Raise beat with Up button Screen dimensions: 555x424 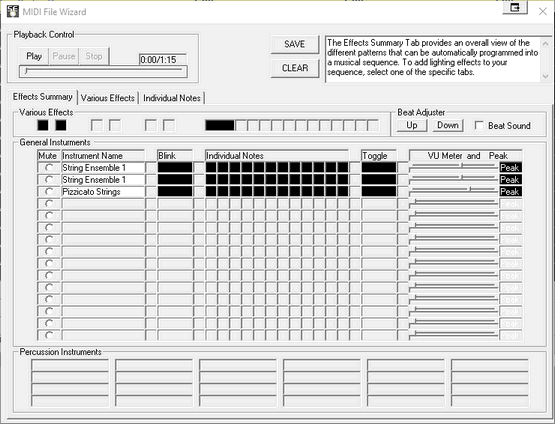point(412,125)
